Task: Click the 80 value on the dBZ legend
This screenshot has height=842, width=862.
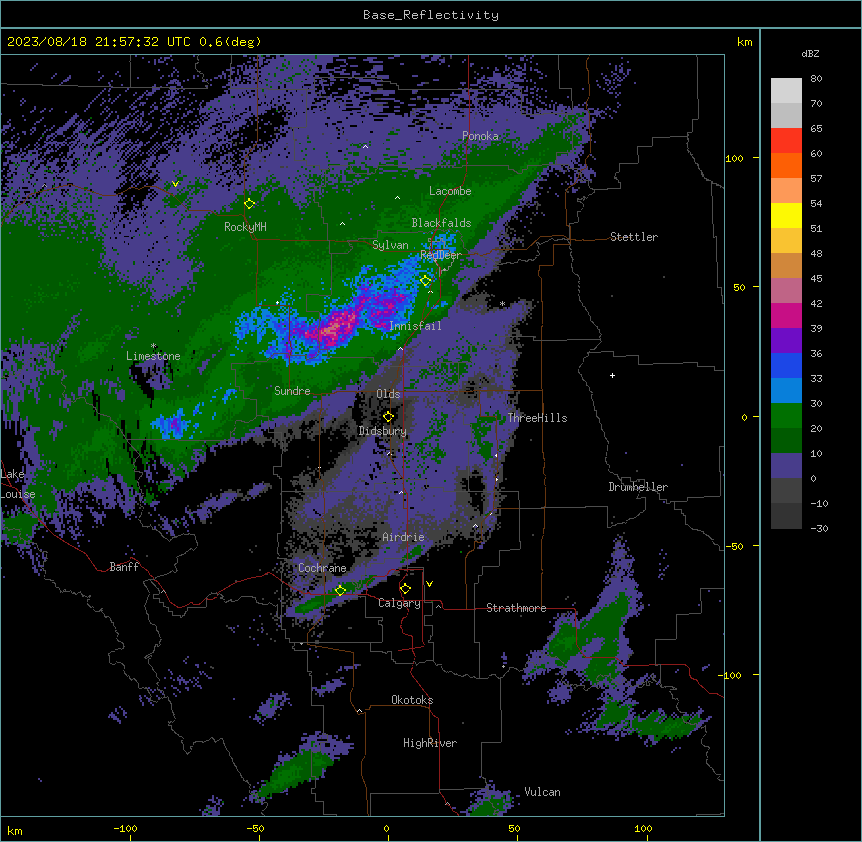Action: pos(816,79)
